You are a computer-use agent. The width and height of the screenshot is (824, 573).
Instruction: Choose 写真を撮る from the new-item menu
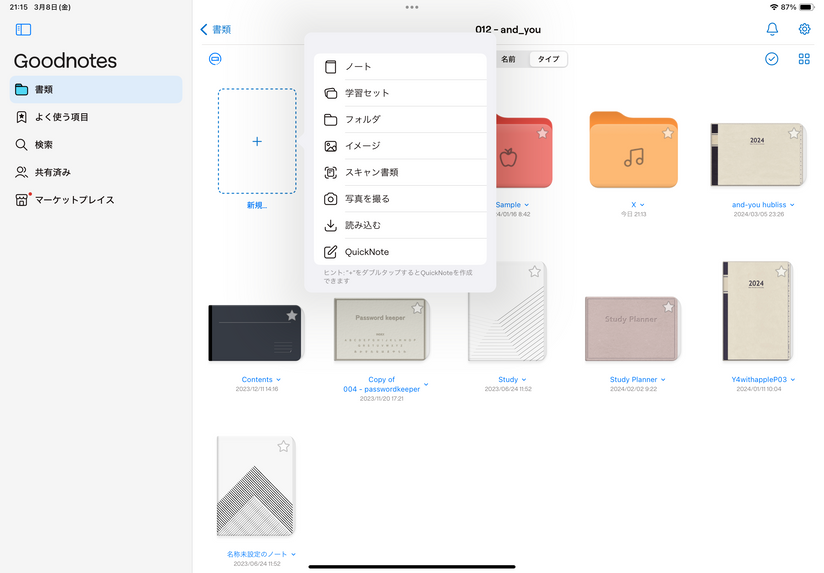click(400, 199)
